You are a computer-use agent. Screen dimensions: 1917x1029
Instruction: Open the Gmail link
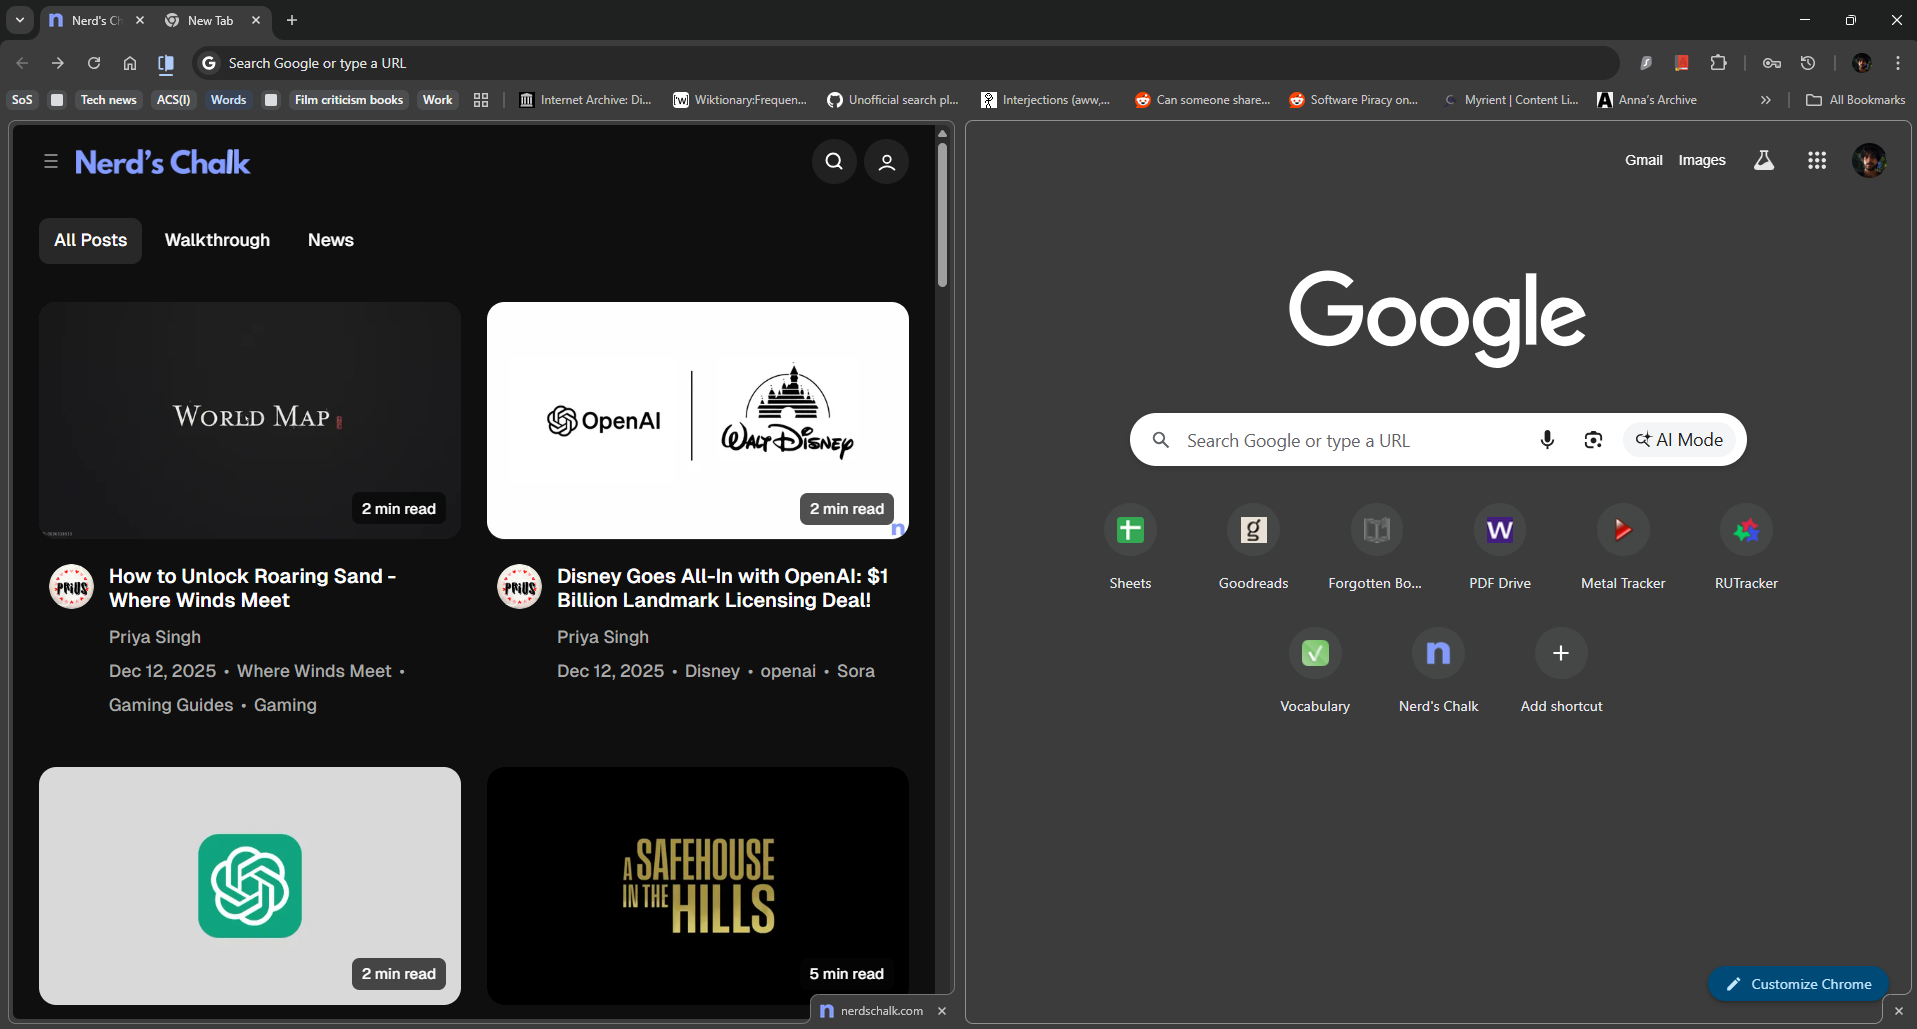click(x=1643, y=160)
